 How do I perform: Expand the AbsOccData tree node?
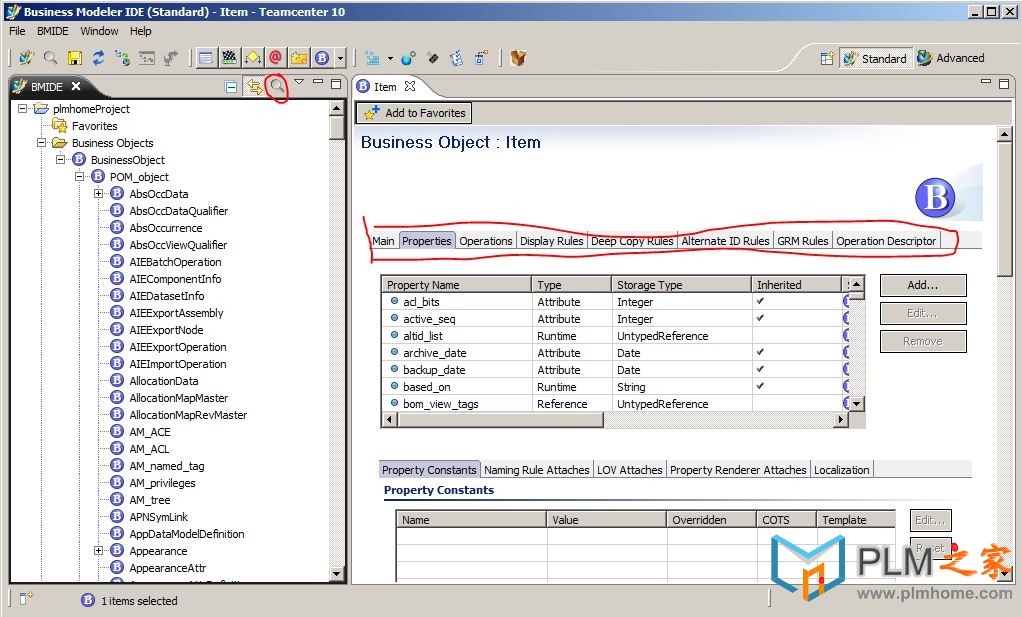[98, 194]
